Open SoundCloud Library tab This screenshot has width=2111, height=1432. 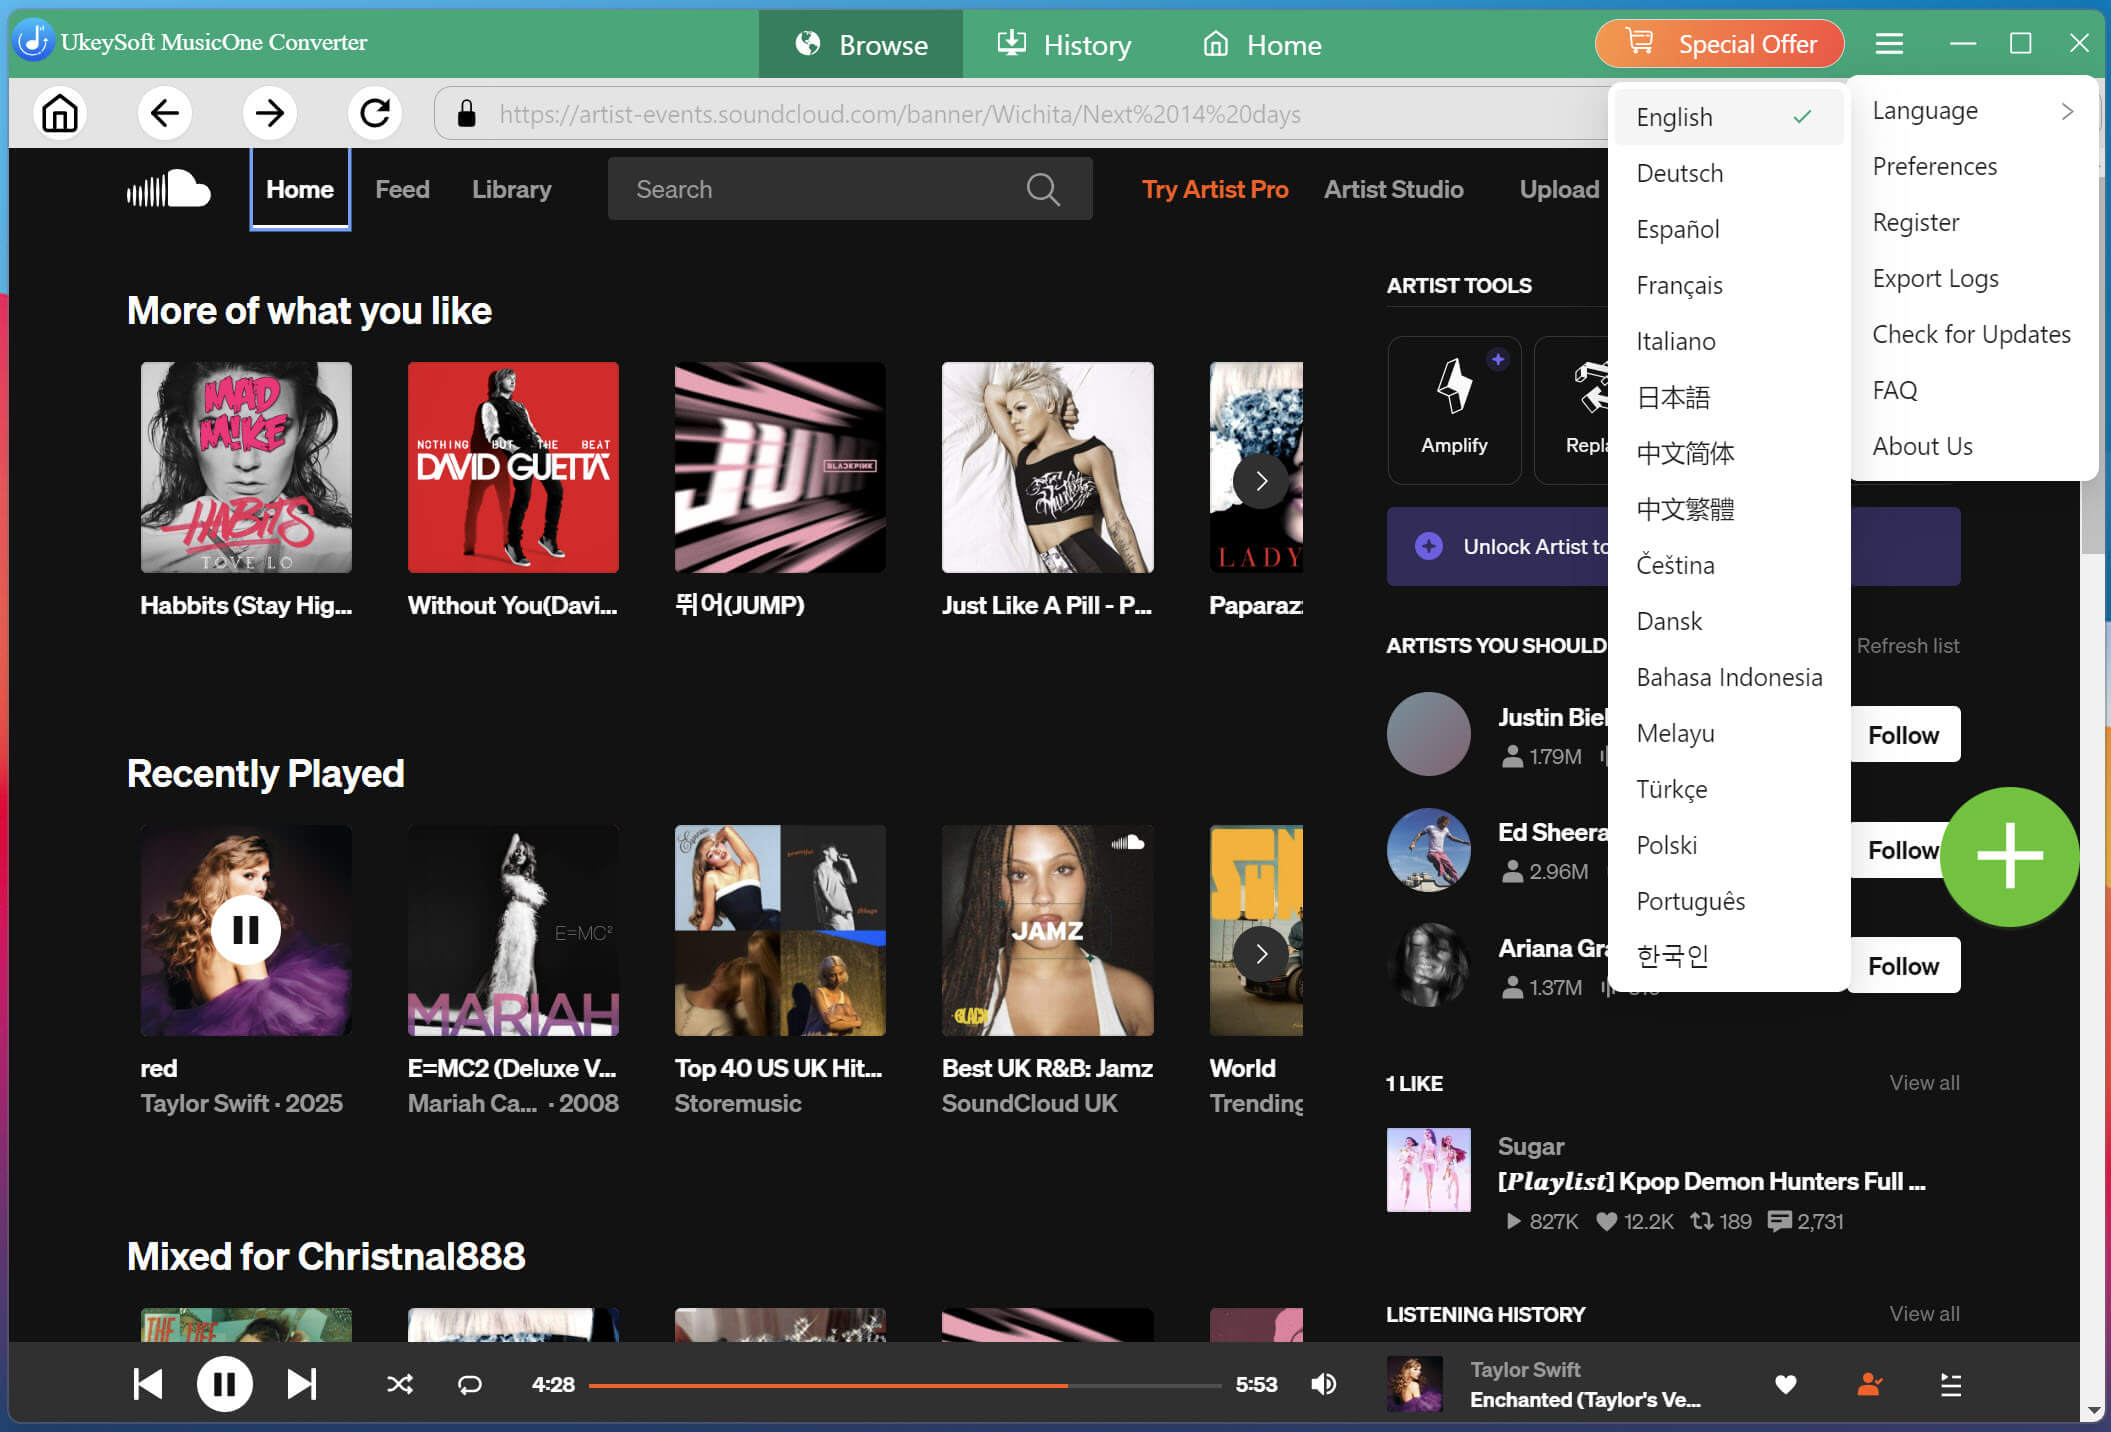pos(512,189)
